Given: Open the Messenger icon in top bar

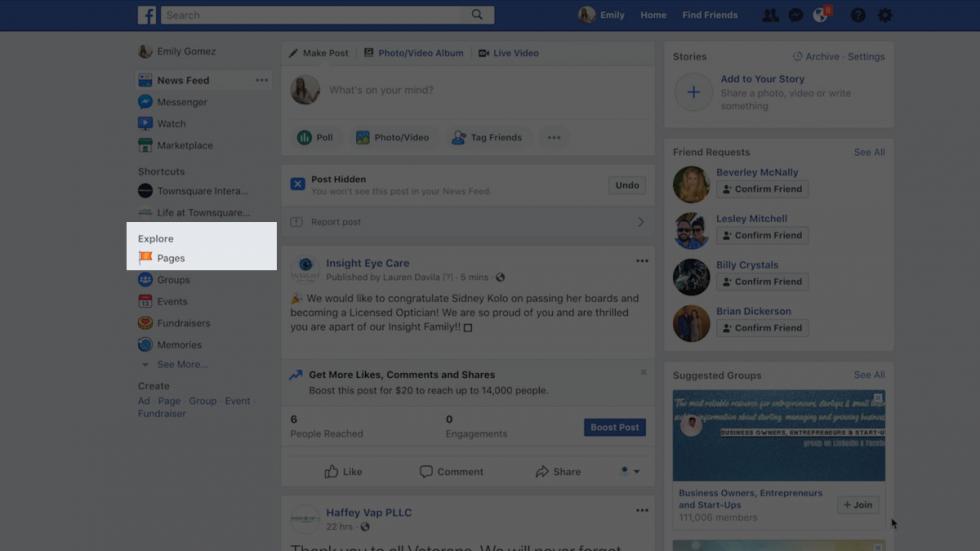Looking at the screenshot, I should pos(796,15).
